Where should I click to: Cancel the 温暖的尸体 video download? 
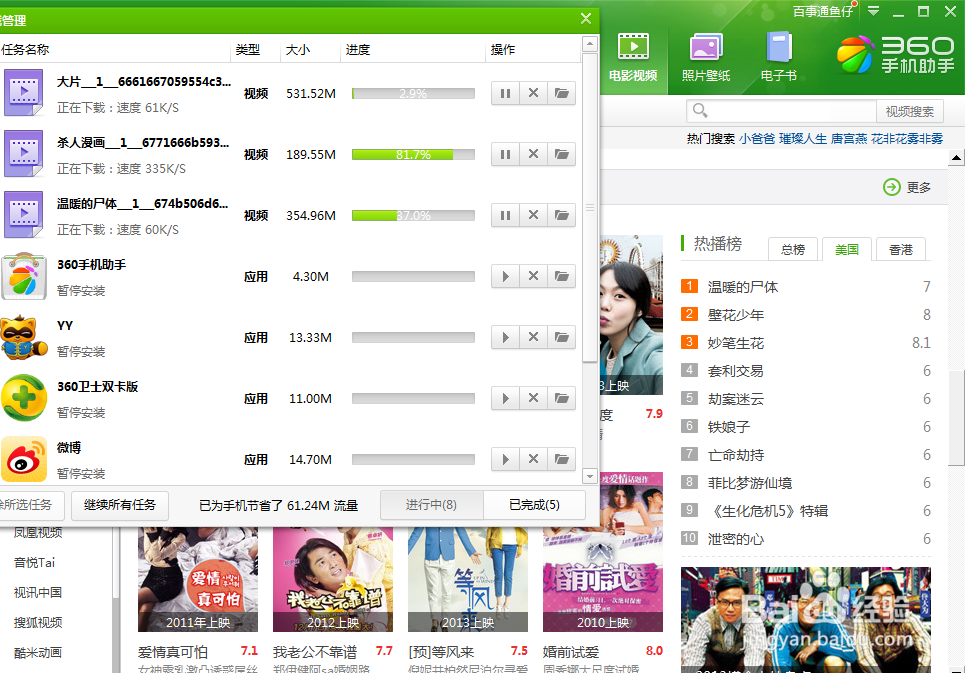pos(534,215)
